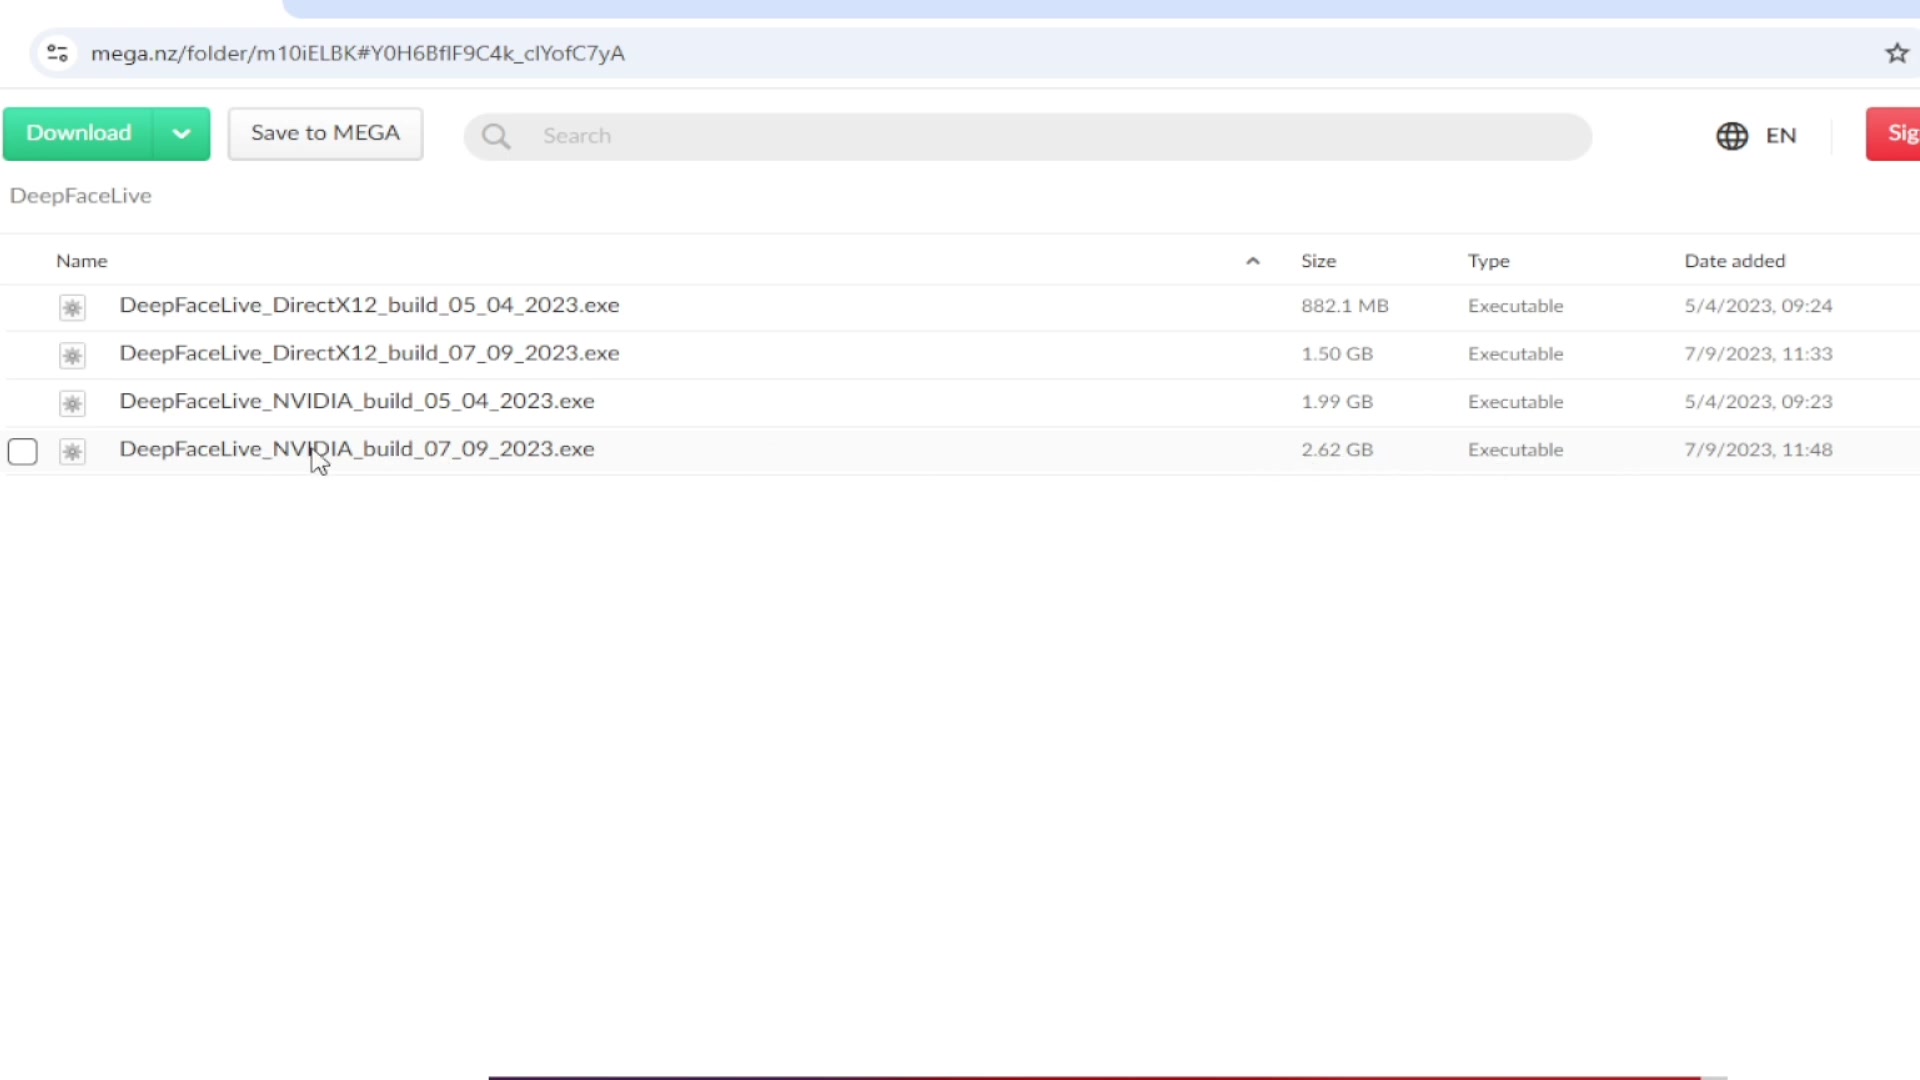The image size is (1920, 1080).
Task: Check the box for NVIDIA build 07_09_2023
Action: coord(22,451)
